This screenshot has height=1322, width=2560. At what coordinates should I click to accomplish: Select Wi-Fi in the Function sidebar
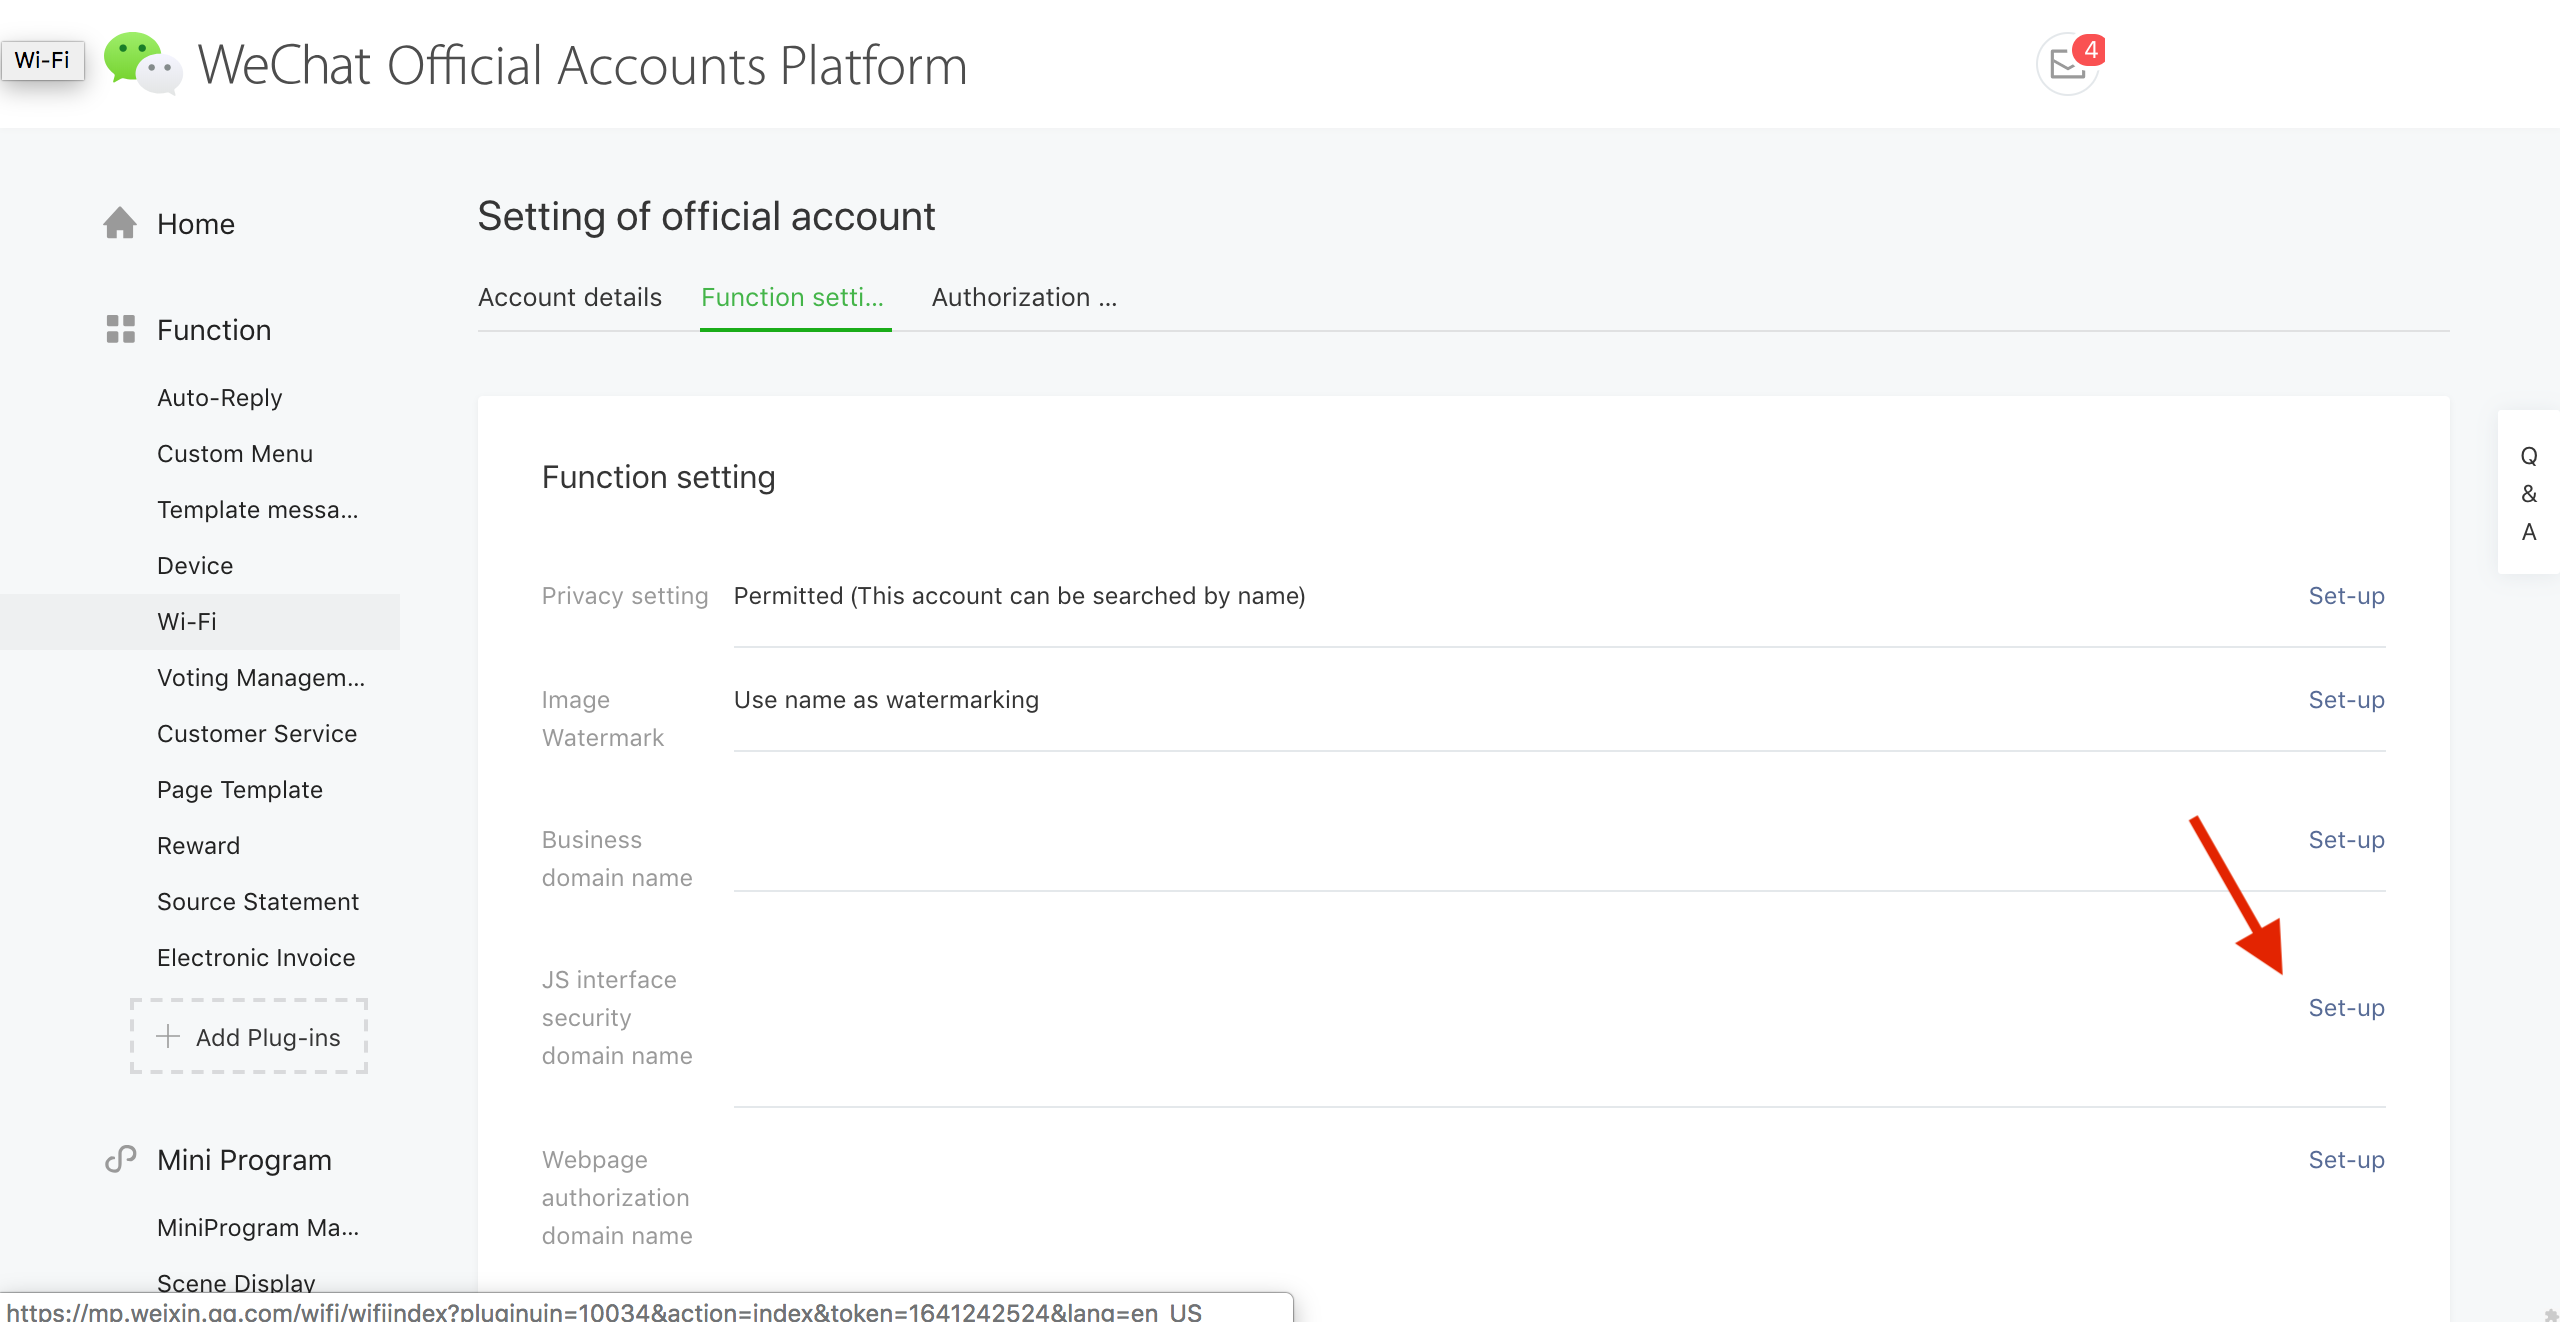186,621
